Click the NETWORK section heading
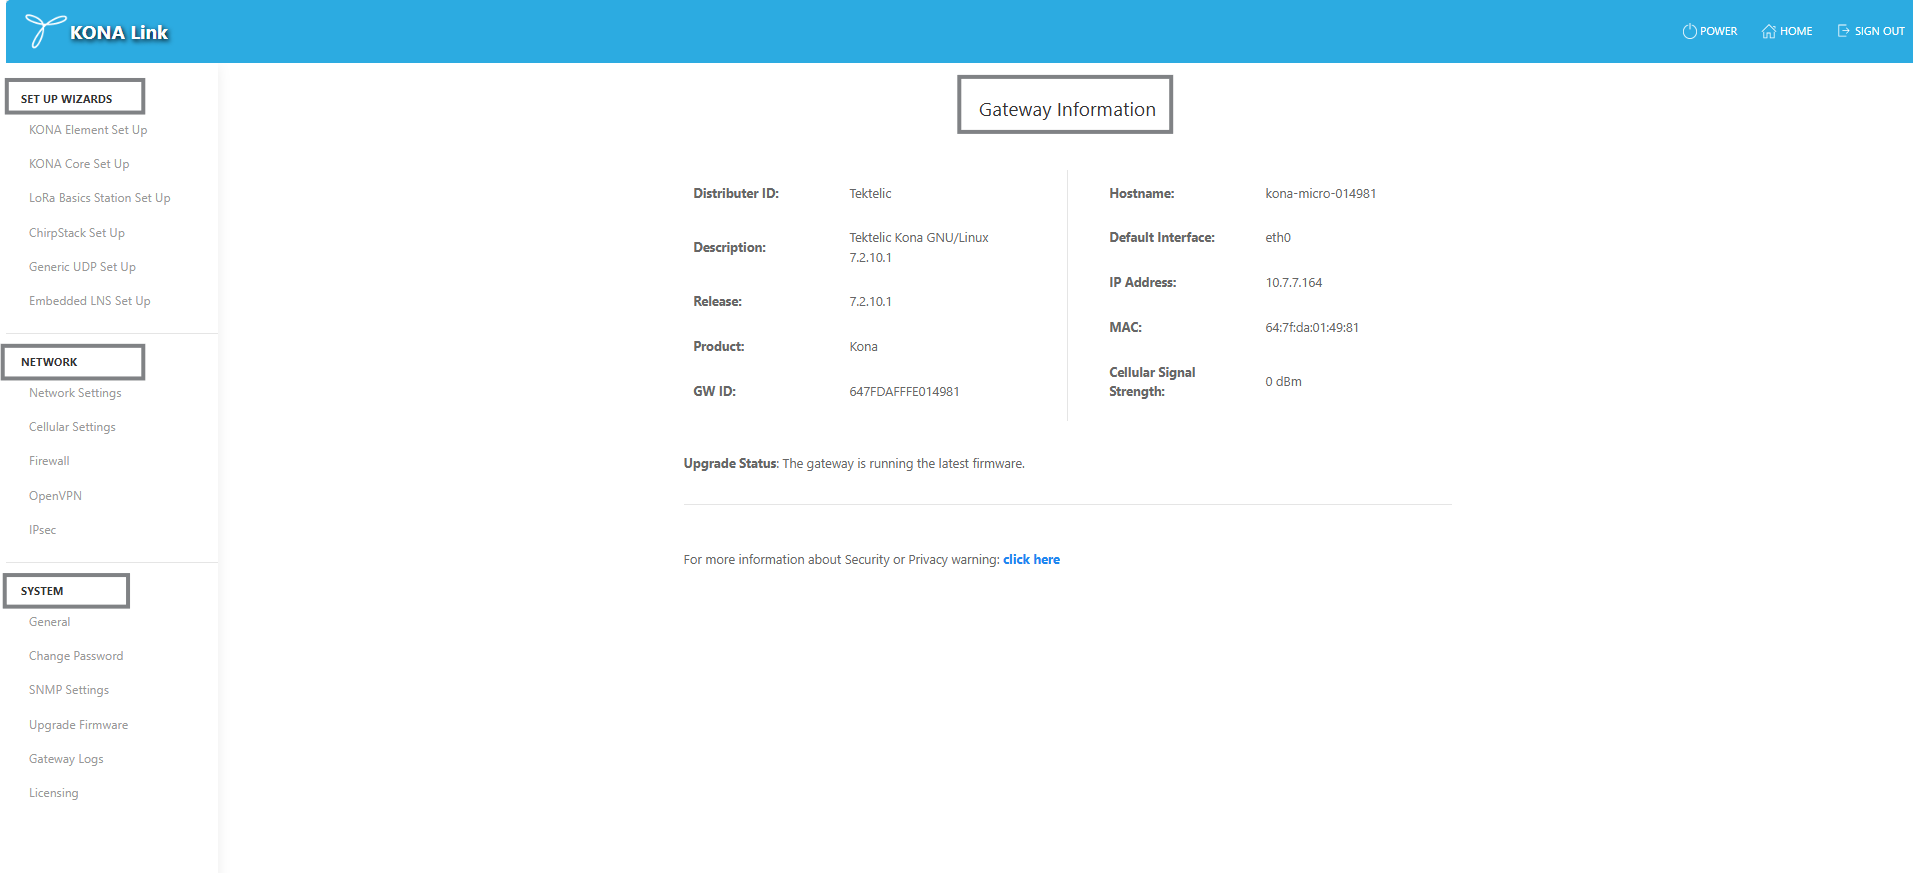Viewport: 1913px width, 873px height. pos(49,362)
